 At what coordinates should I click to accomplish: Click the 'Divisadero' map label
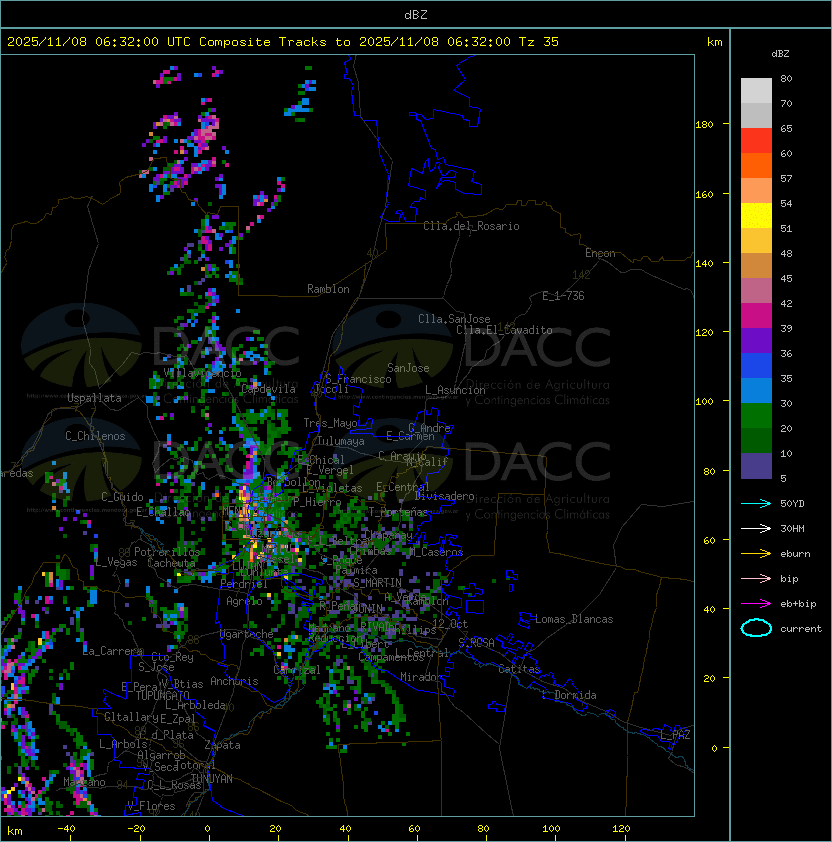pos(445,496)
